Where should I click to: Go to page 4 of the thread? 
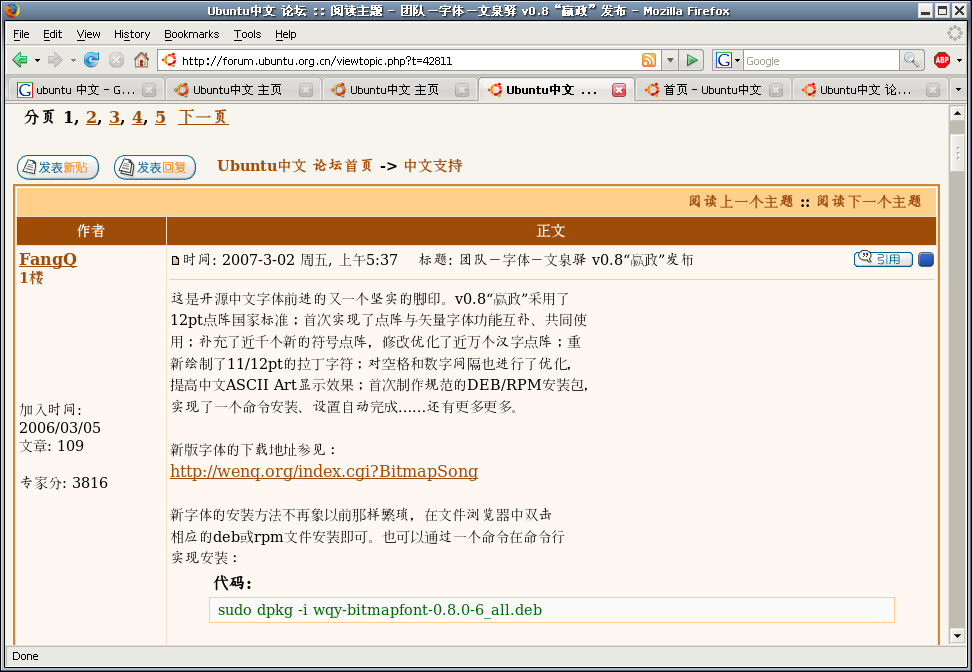(138, 117)
